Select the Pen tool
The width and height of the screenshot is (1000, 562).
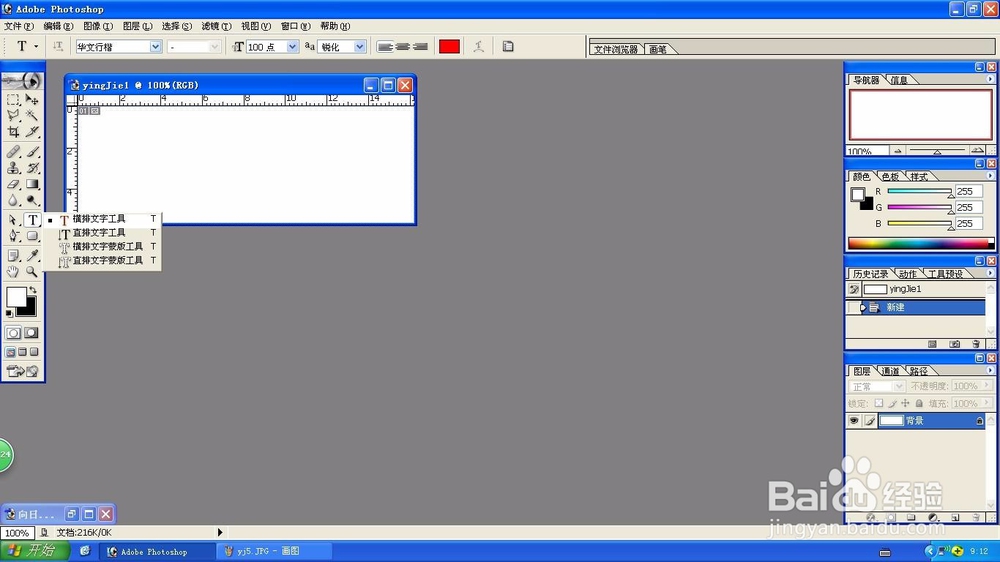[x=13, y=236]
